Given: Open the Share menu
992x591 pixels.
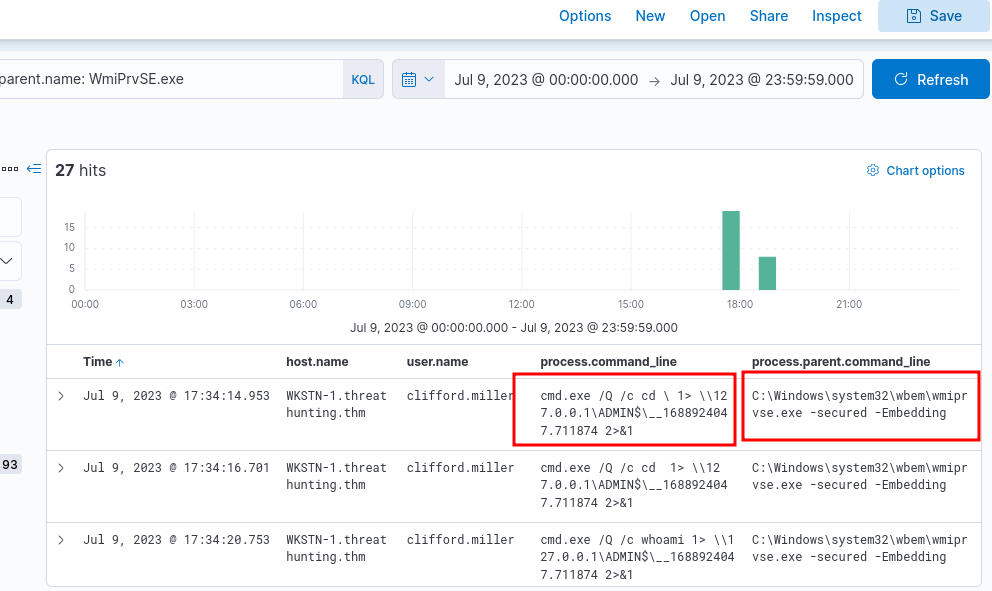Looking at the screenshot, I should [768, 16].
